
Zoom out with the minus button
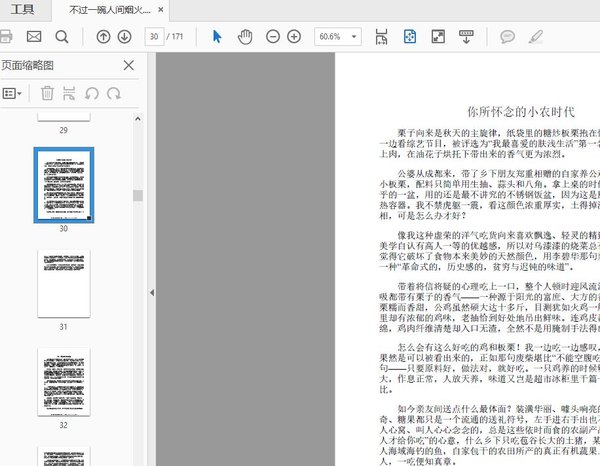pos(273,37)
